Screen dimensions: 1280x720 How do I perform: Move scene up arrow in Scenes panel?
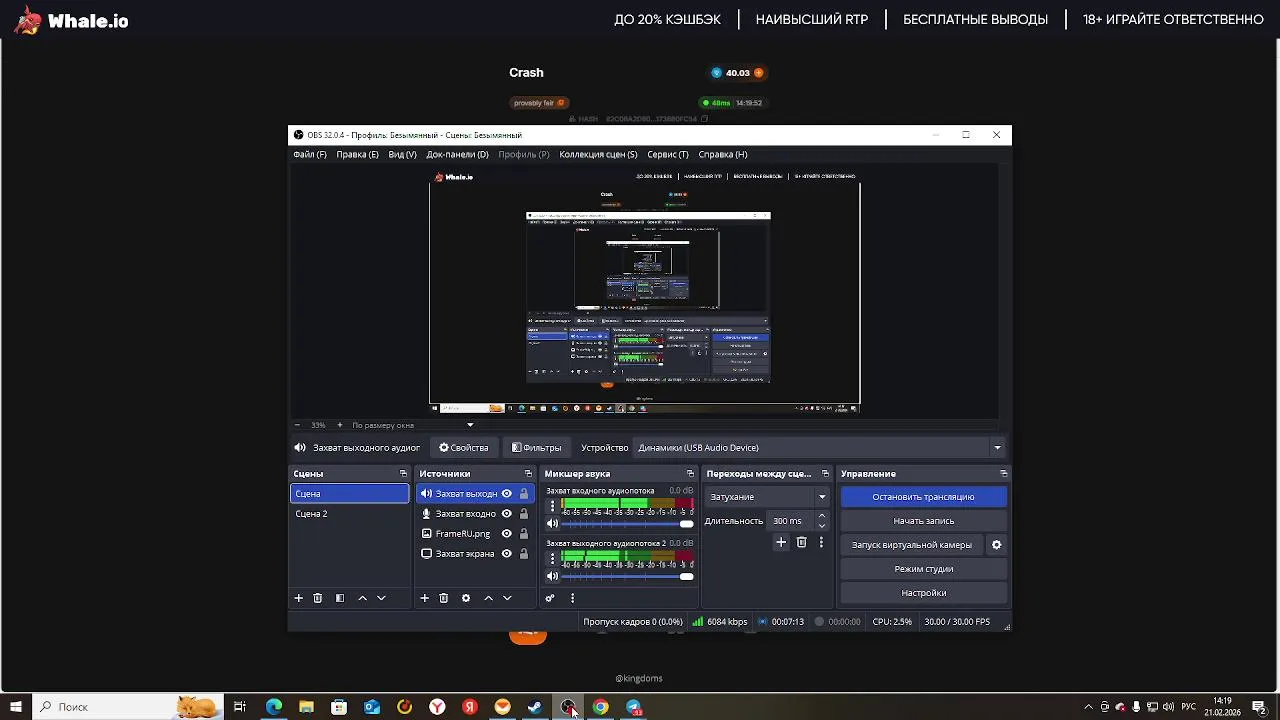pos(362,598)
